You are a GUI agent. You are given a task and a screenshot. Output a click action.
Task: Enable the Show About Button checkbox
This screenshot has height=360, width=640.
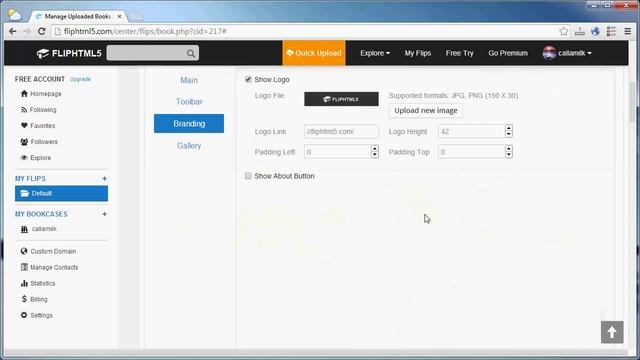coord(248,176)
